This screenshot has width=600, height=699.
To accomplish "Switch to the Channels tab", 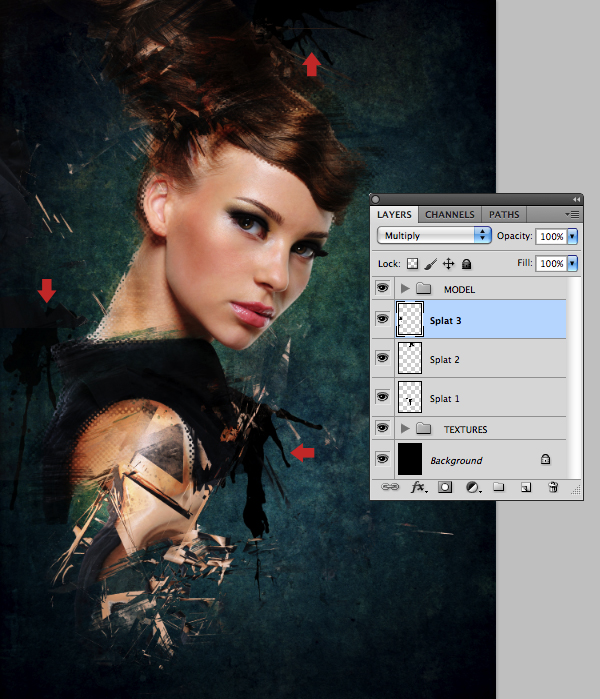I will point(449,214).
